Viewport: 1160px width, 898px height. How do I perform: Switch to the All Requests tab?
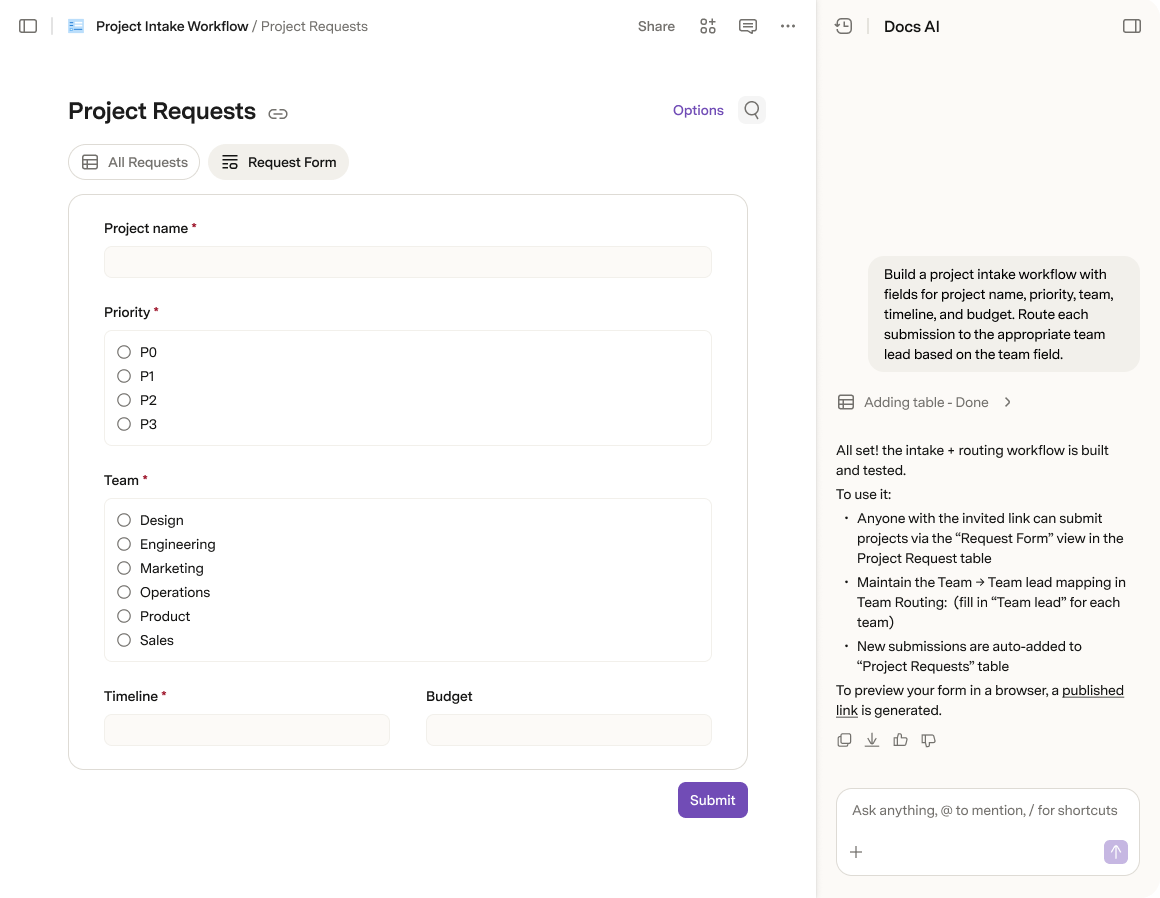[134, 162]
